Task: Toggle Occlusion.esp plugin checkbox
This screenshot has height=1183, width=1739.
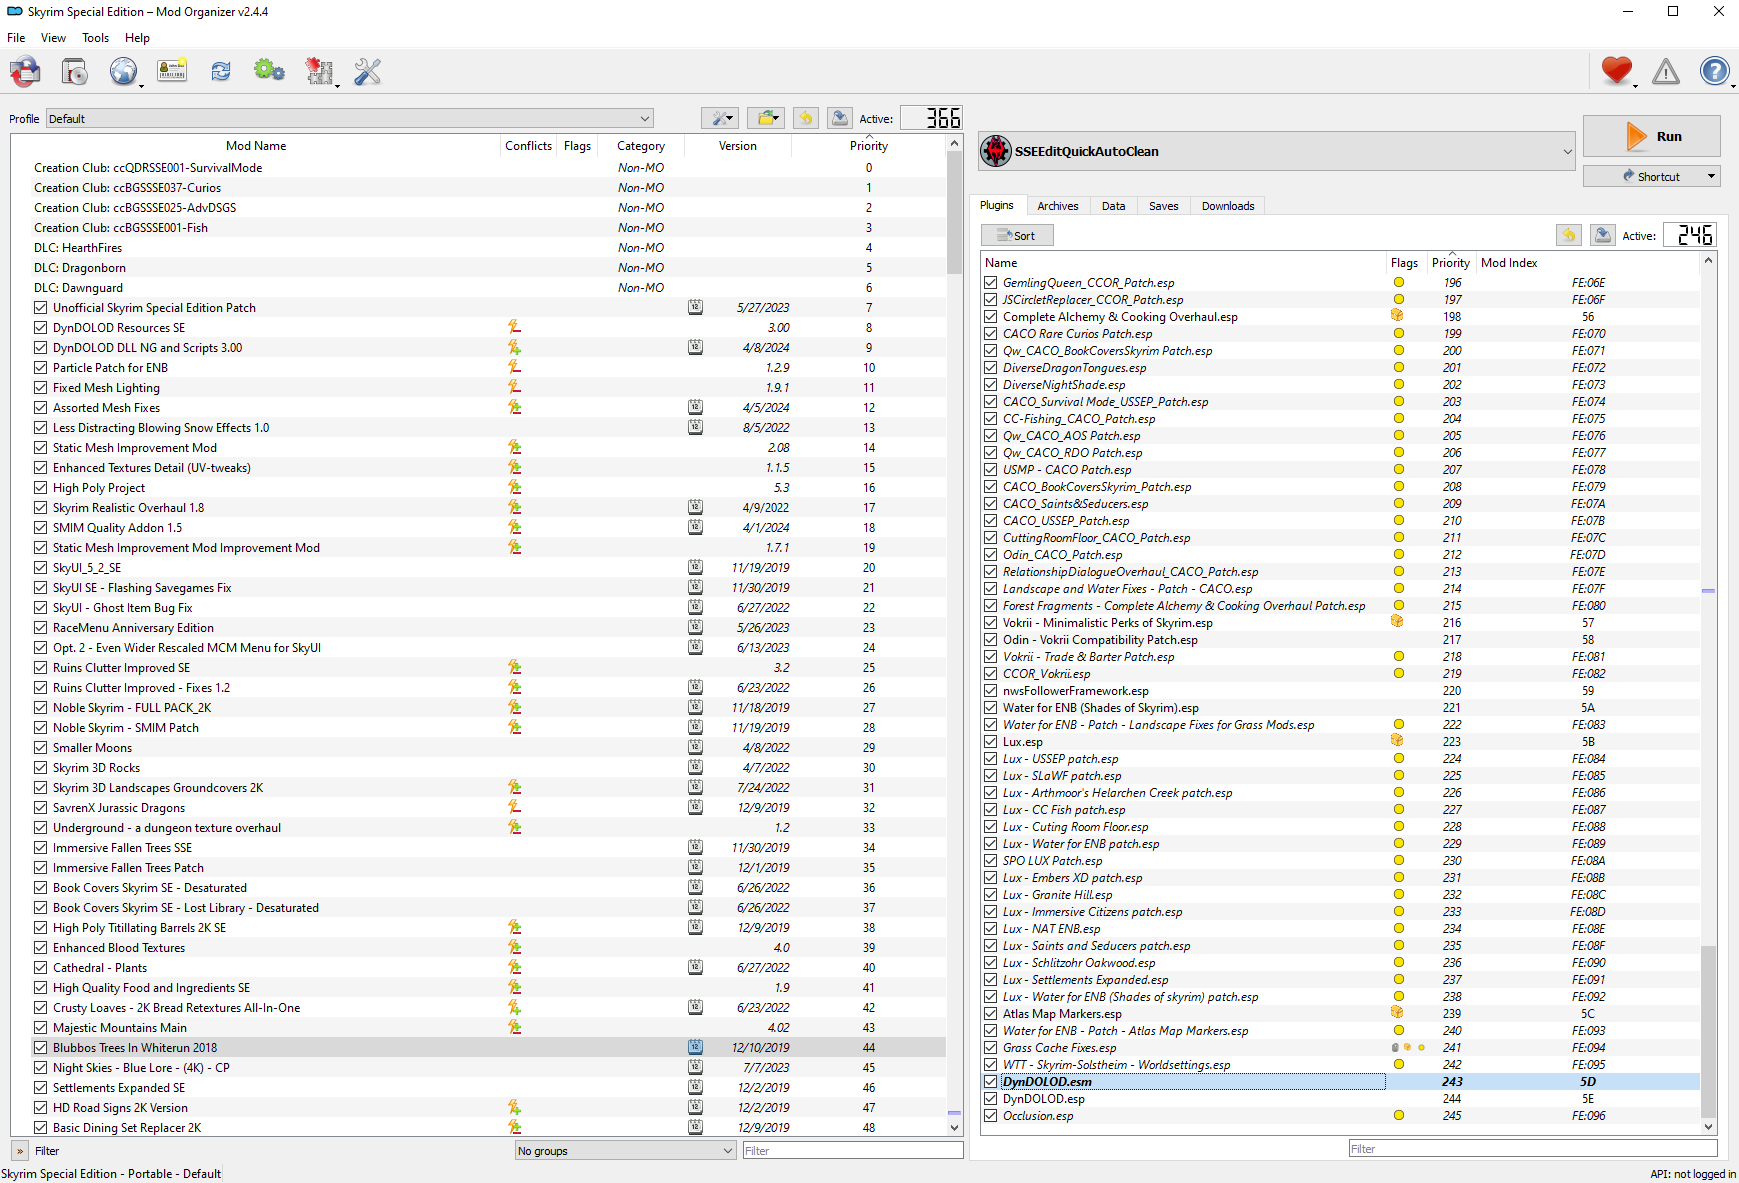Action: click(x=990, y=1116)
